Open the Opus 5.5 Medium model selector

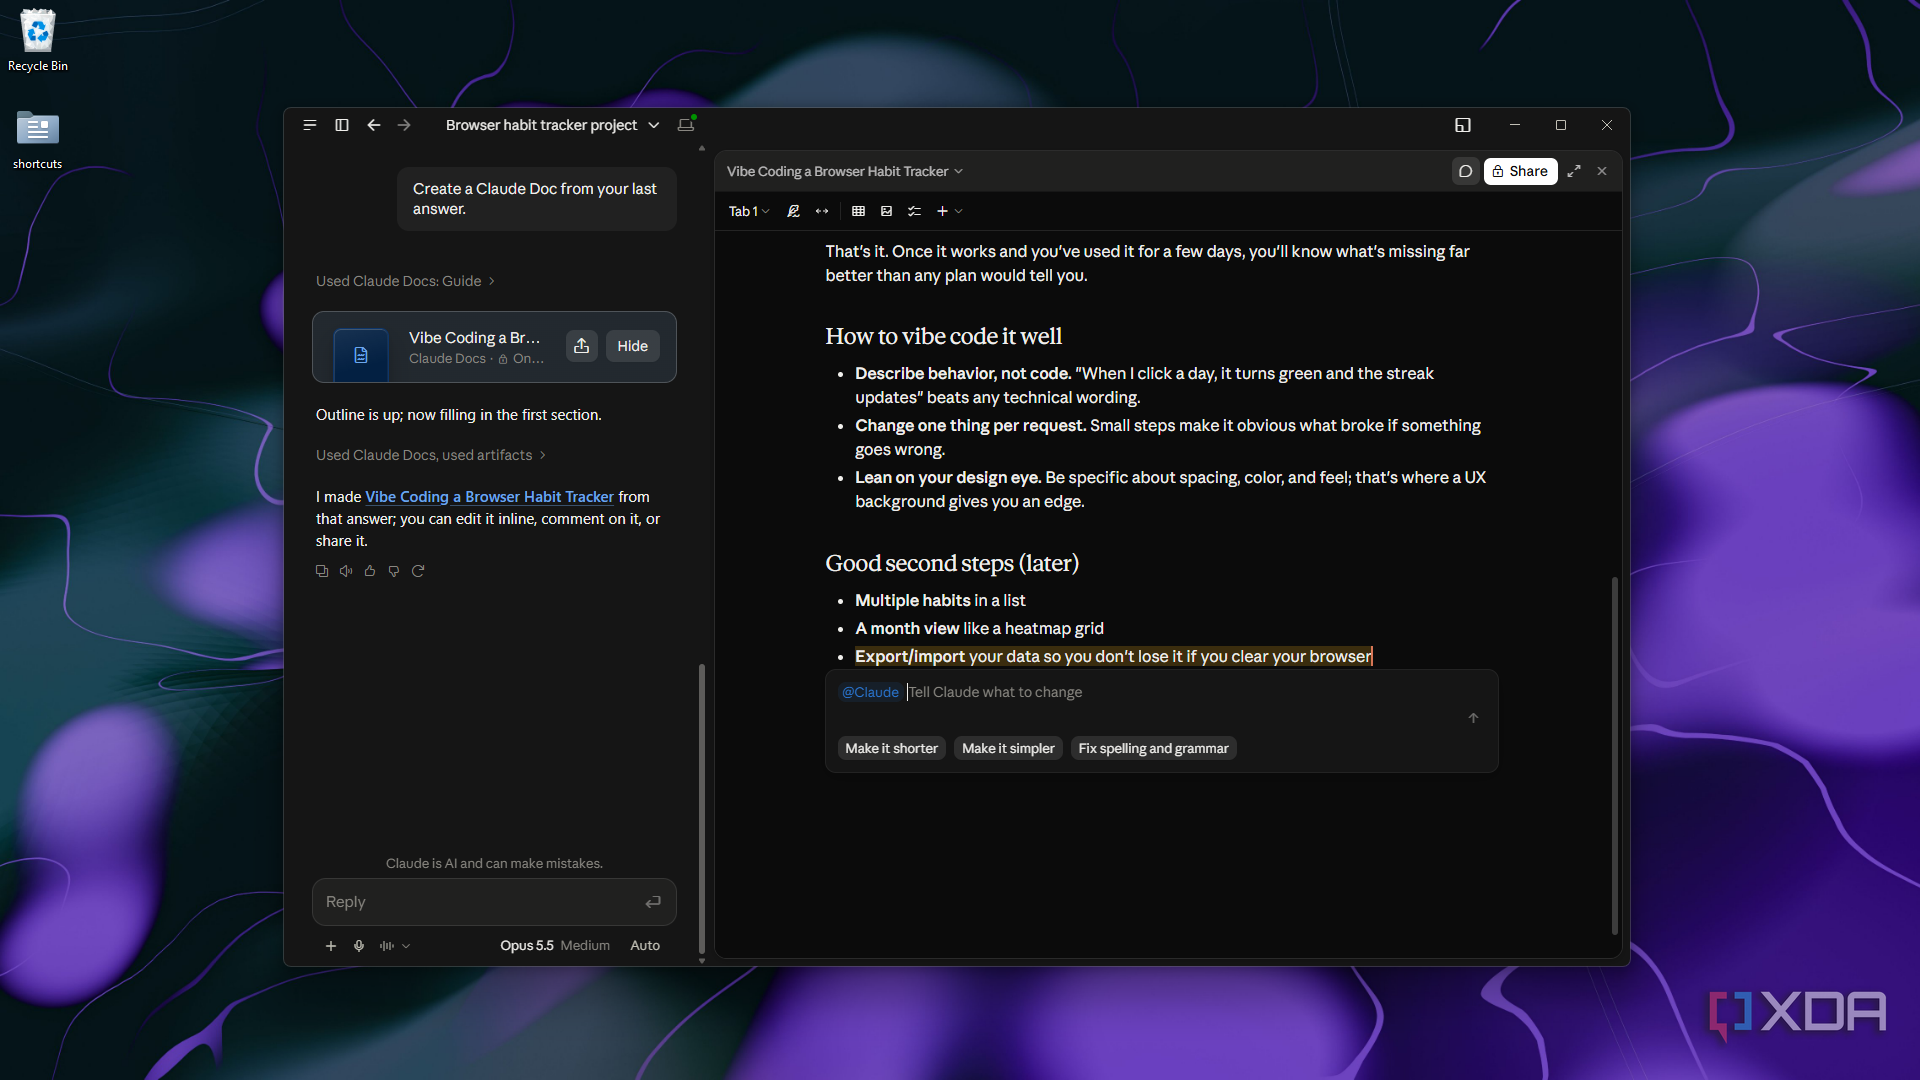[x=555, y=946]
